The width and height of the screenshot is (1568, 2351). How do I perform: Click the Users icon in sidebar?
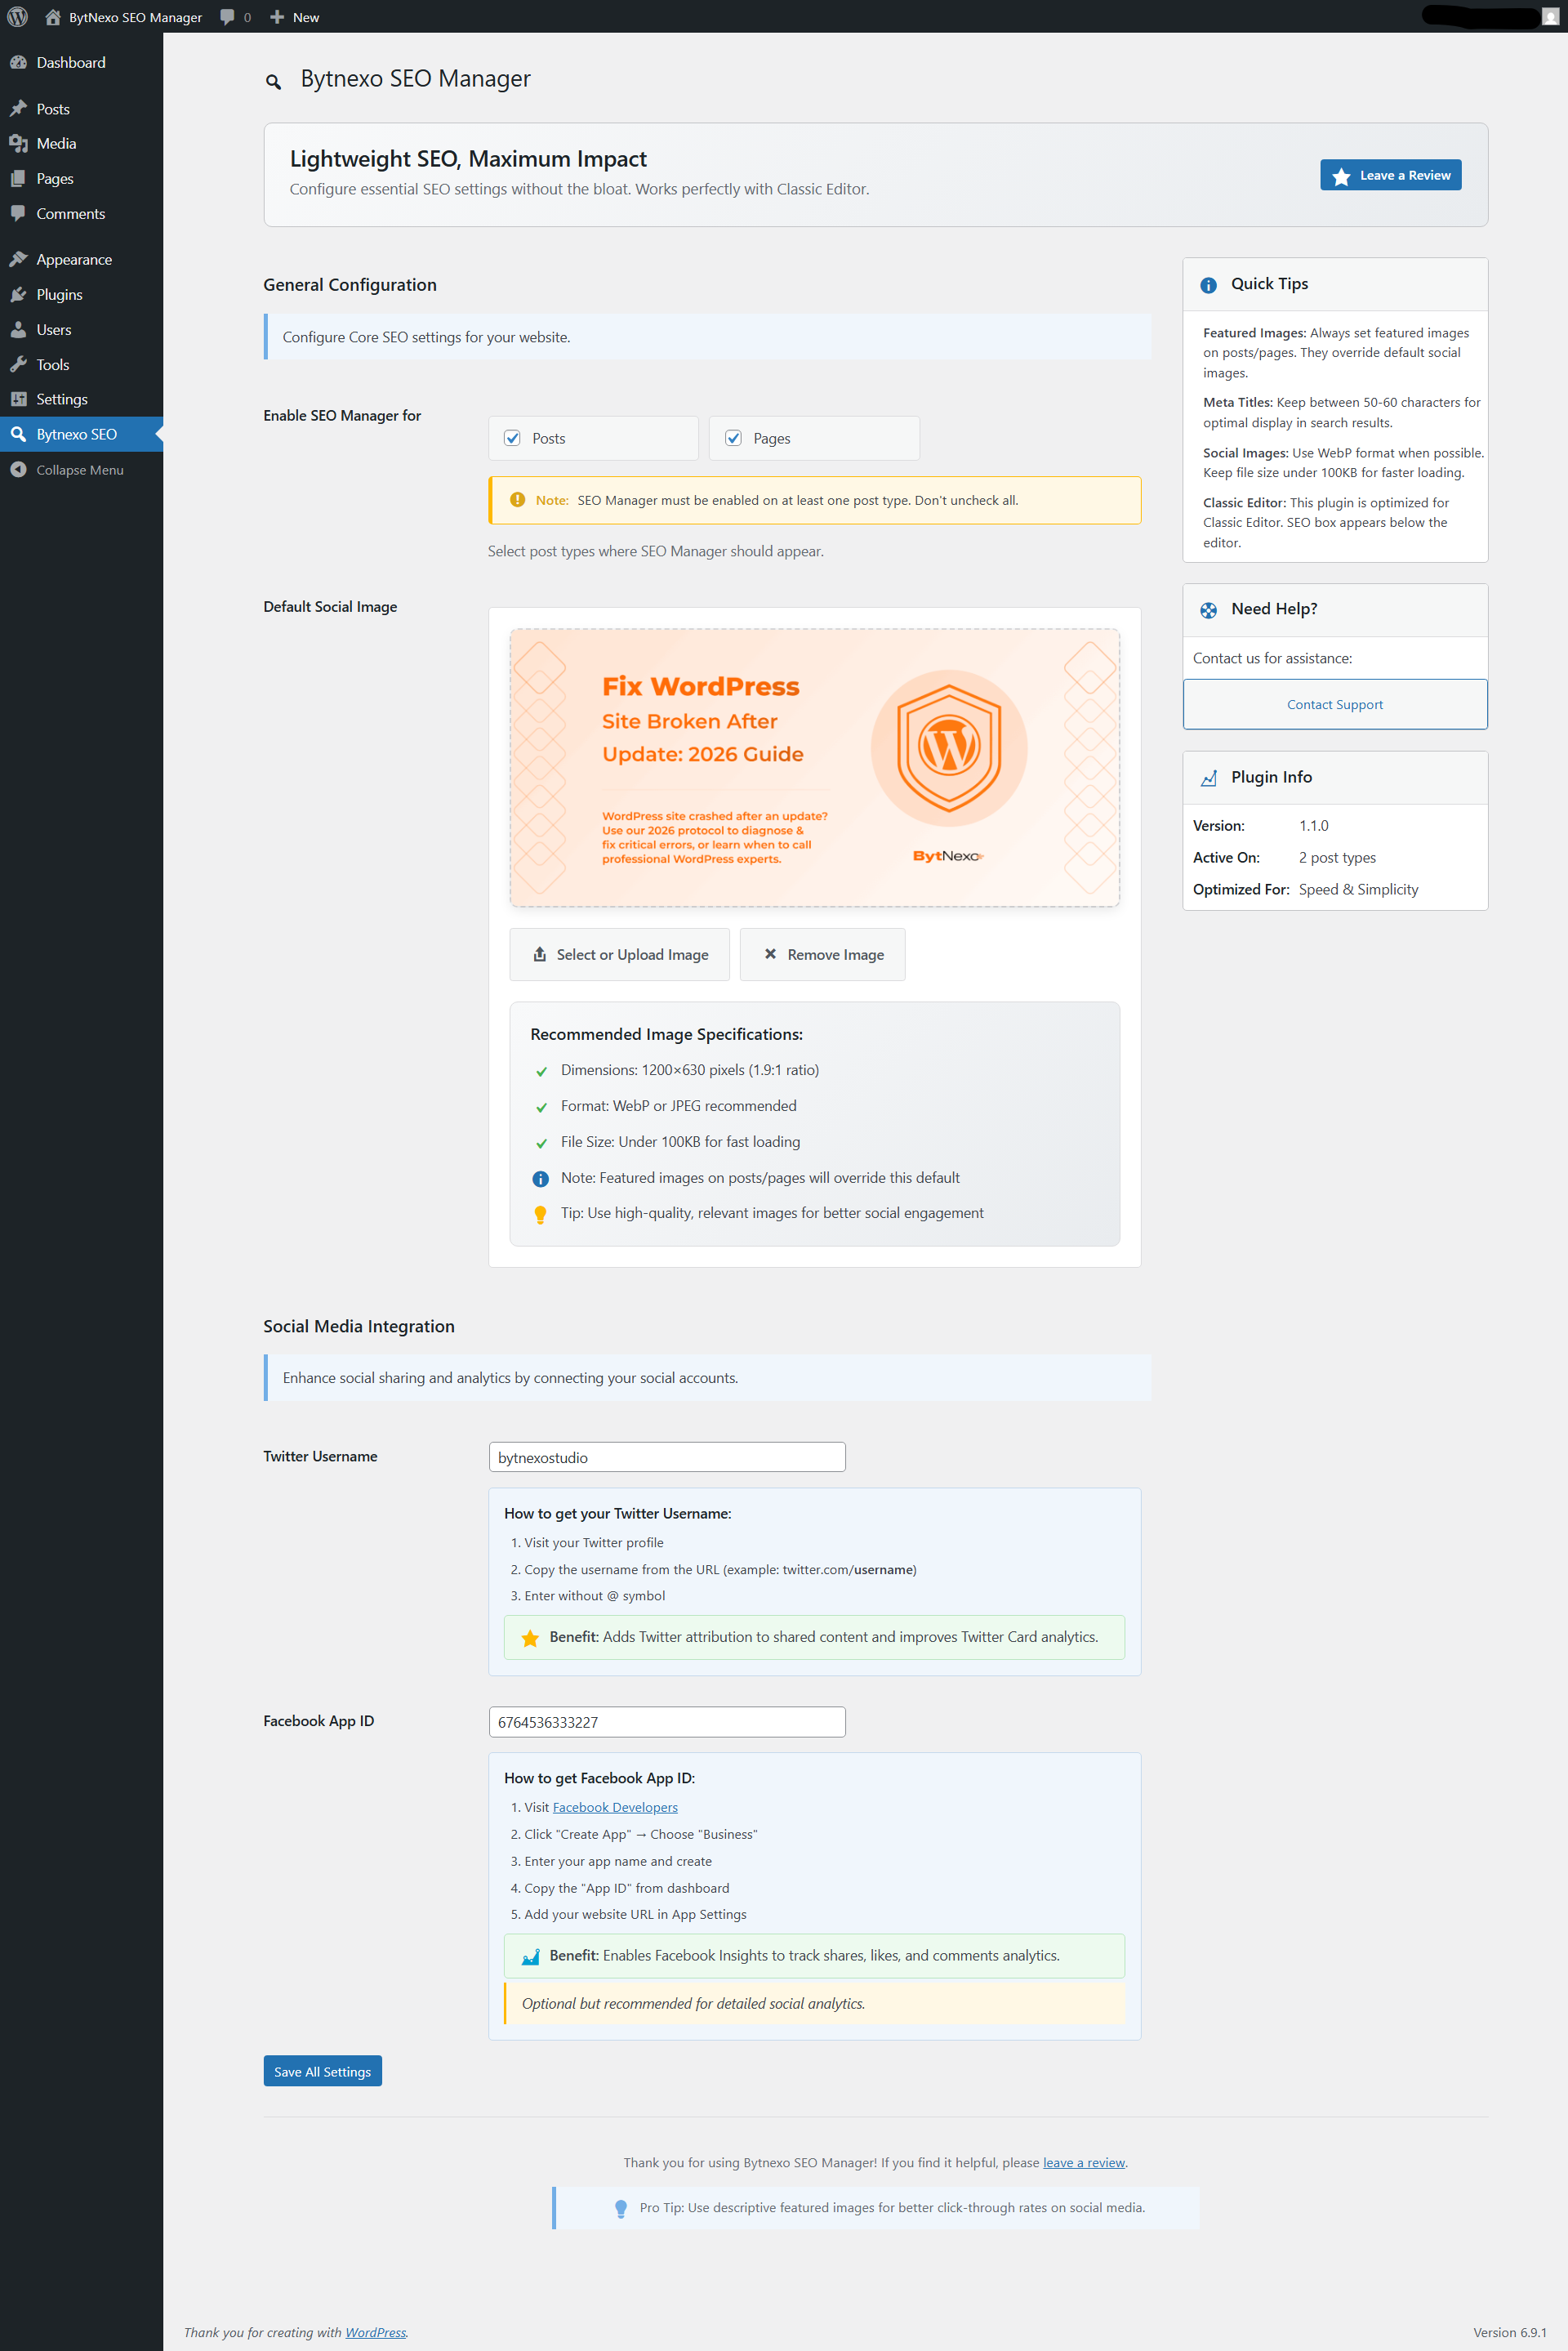point(20,329)
